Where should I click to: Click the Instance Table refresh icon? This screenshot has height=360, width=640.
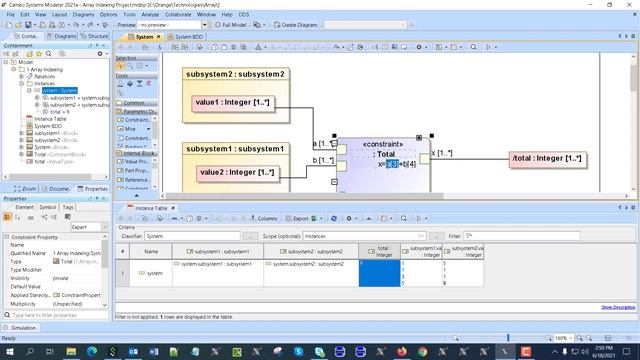(334, 218)
